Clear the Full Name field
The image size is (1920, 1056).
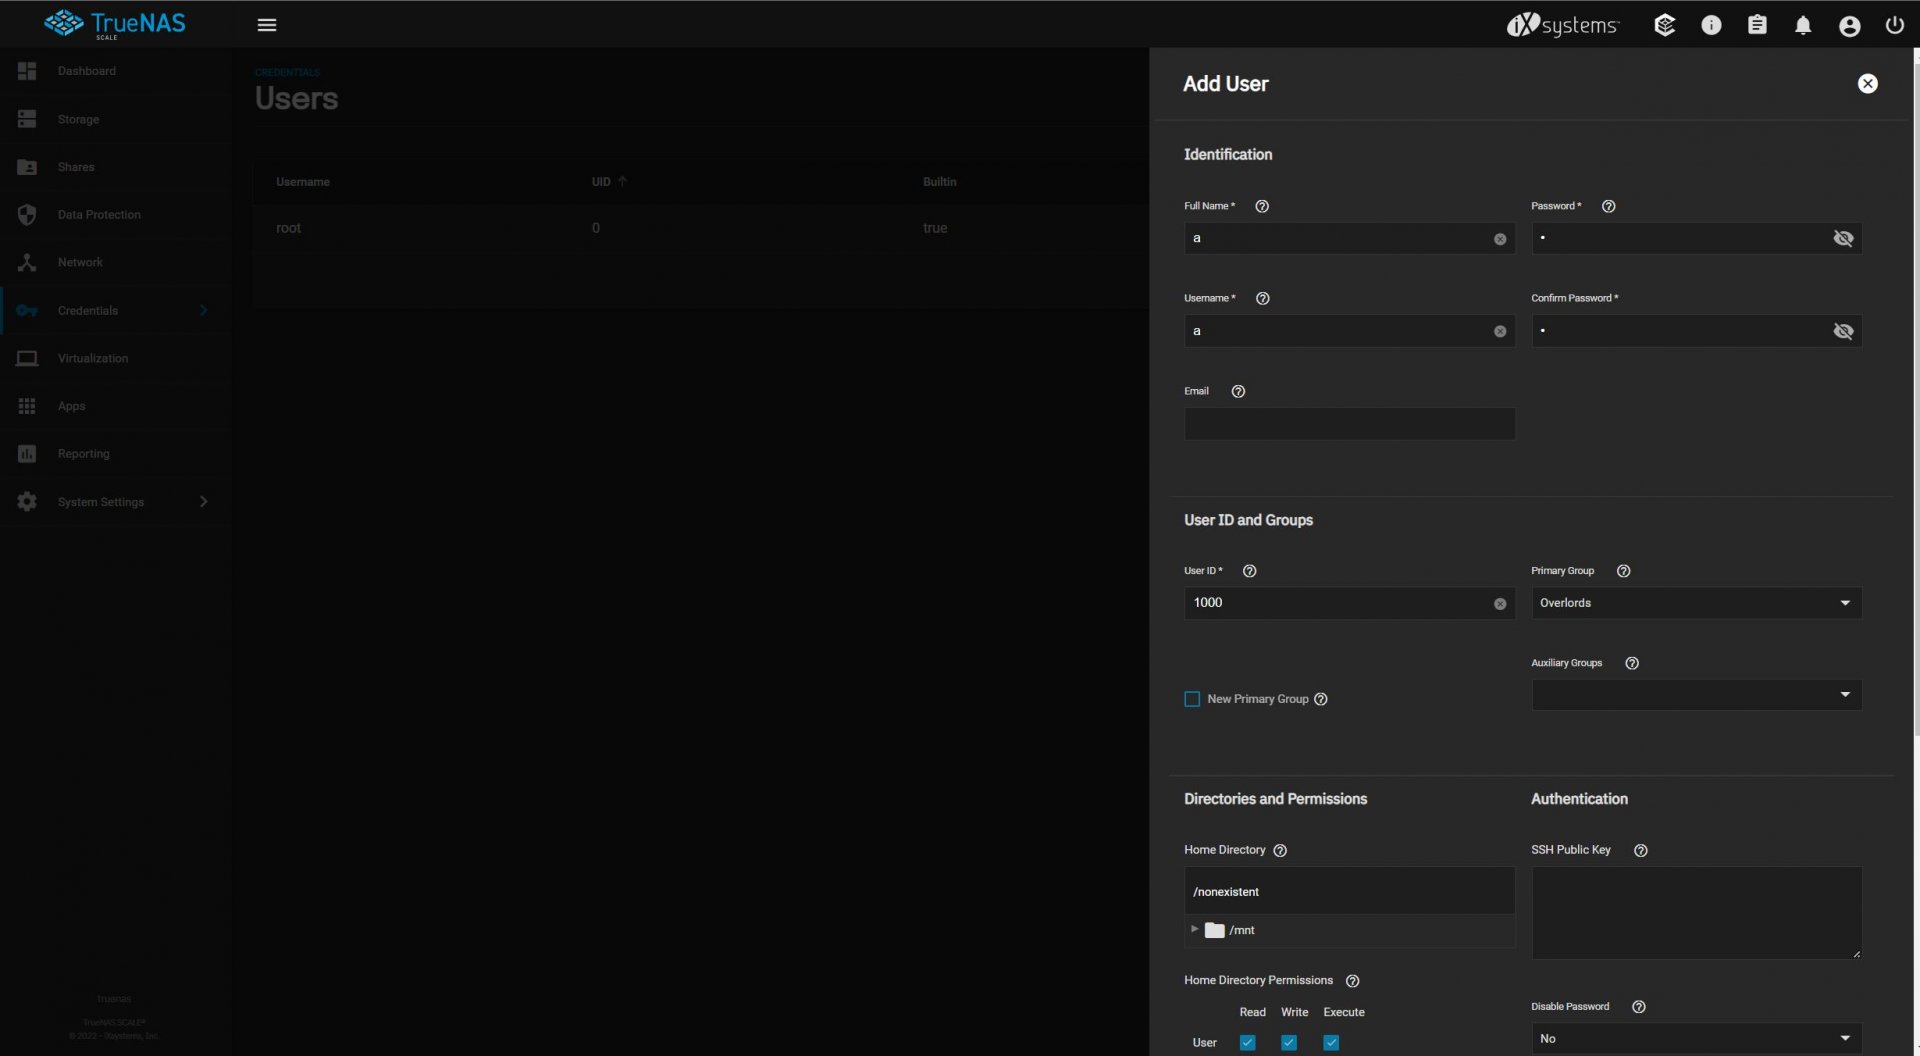(1499, 239)
